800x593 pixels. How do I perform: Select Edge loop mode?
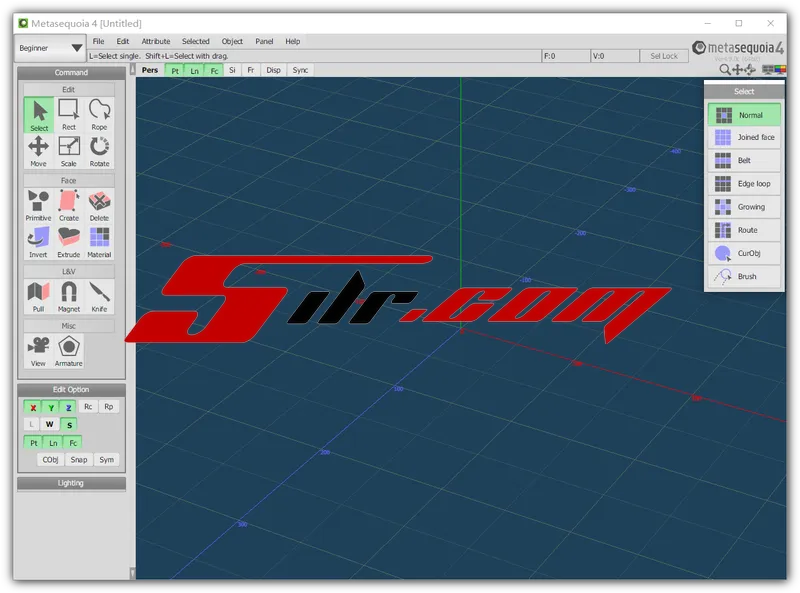pyautogui.click(x=744, y=184)
